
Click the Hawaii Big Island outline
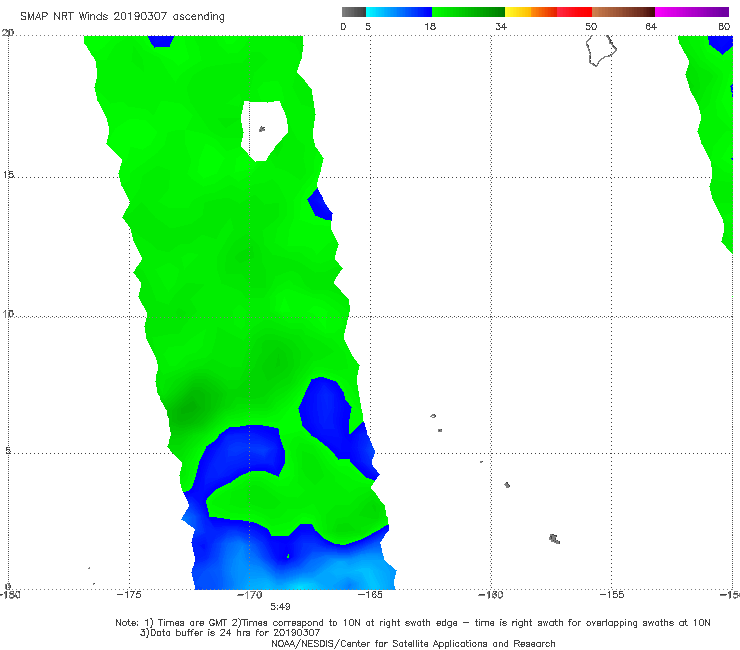(x=601, y=51)
